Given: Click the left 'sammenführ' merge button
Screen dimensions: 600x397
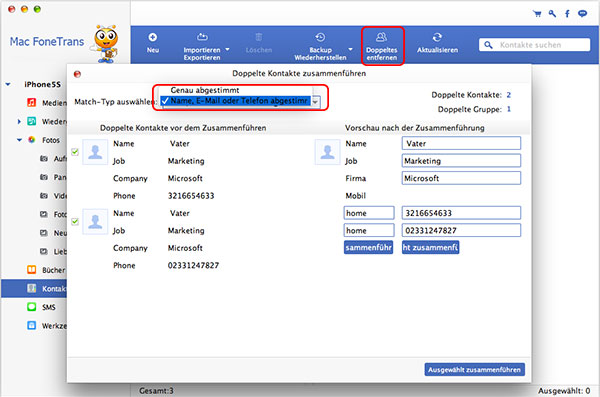Looking at the screenshot, I should pyautogui.click(x=368, y=248).
